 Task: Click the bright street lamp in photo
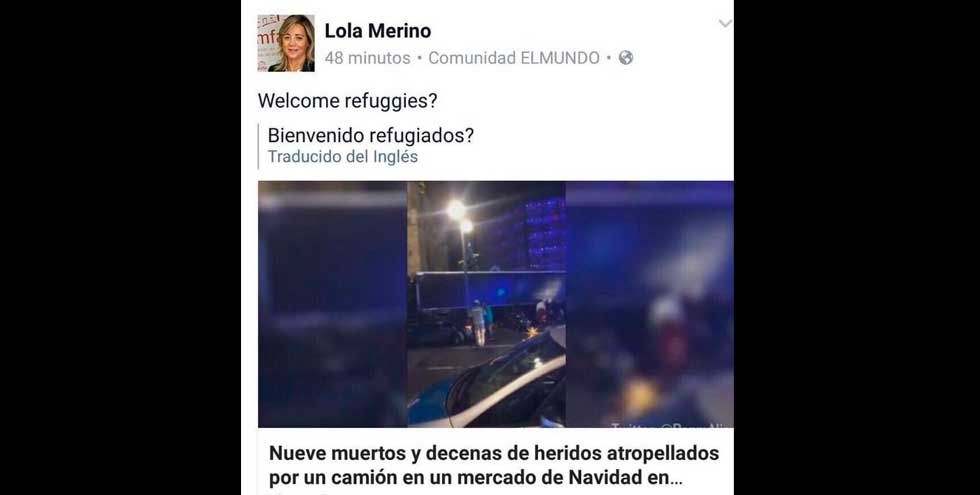coord(457,210)
